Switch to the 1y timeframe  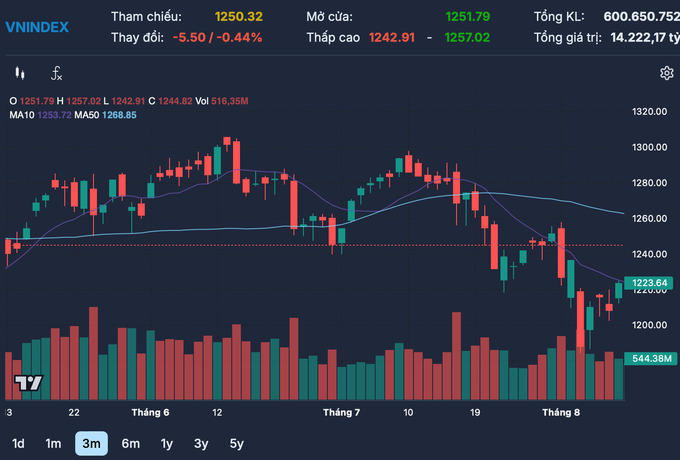tap(166, 443)
